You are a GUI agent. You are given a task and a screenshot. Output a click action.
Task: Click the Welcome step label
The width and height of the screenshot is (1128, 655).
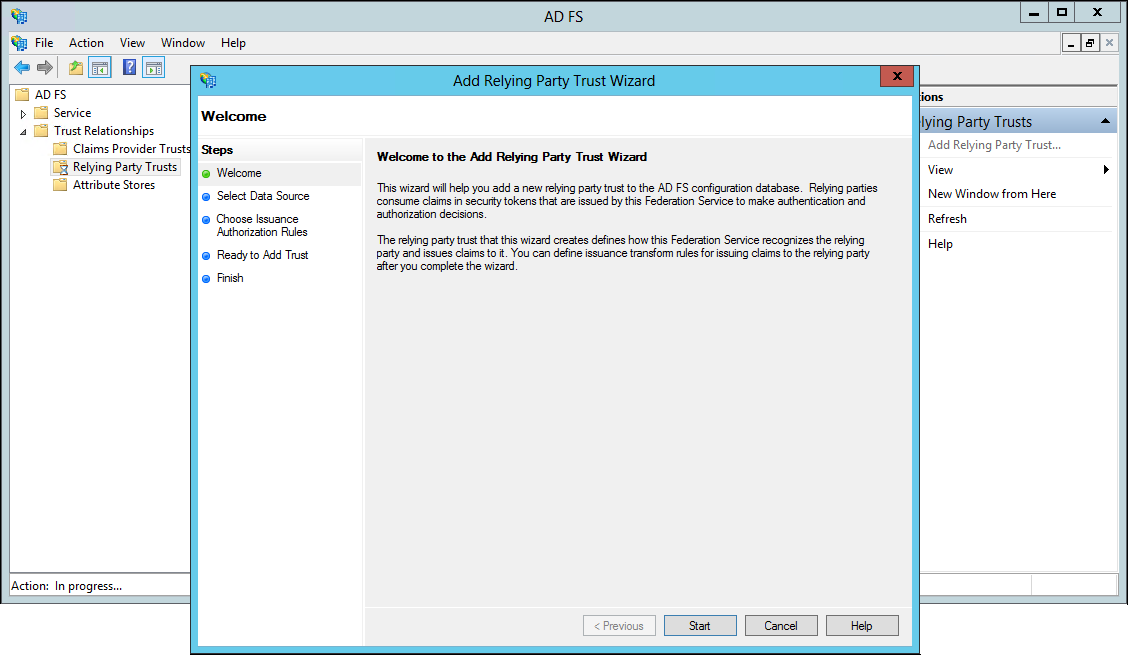(x=239, y=173)
